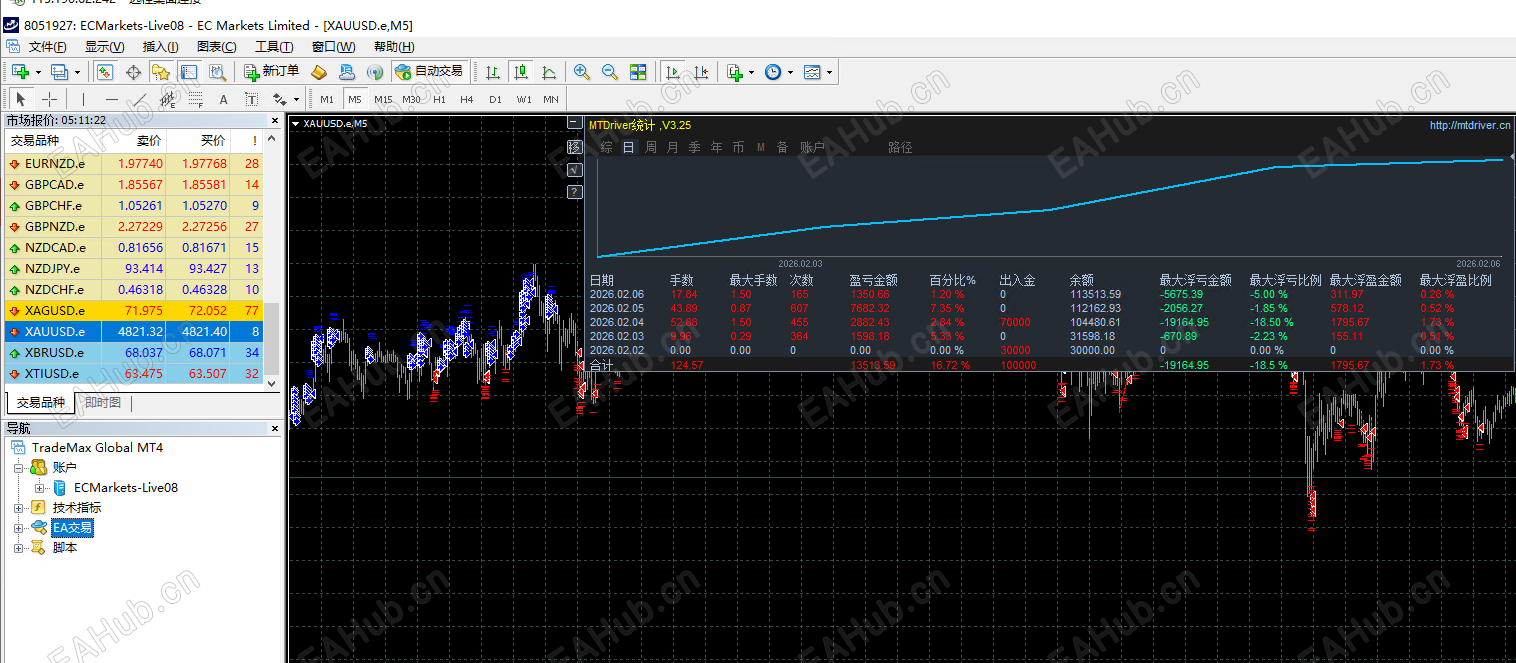Close the 市场报价 Market Watch panel
Screen dimensions: 1516x663
(275, 120)
